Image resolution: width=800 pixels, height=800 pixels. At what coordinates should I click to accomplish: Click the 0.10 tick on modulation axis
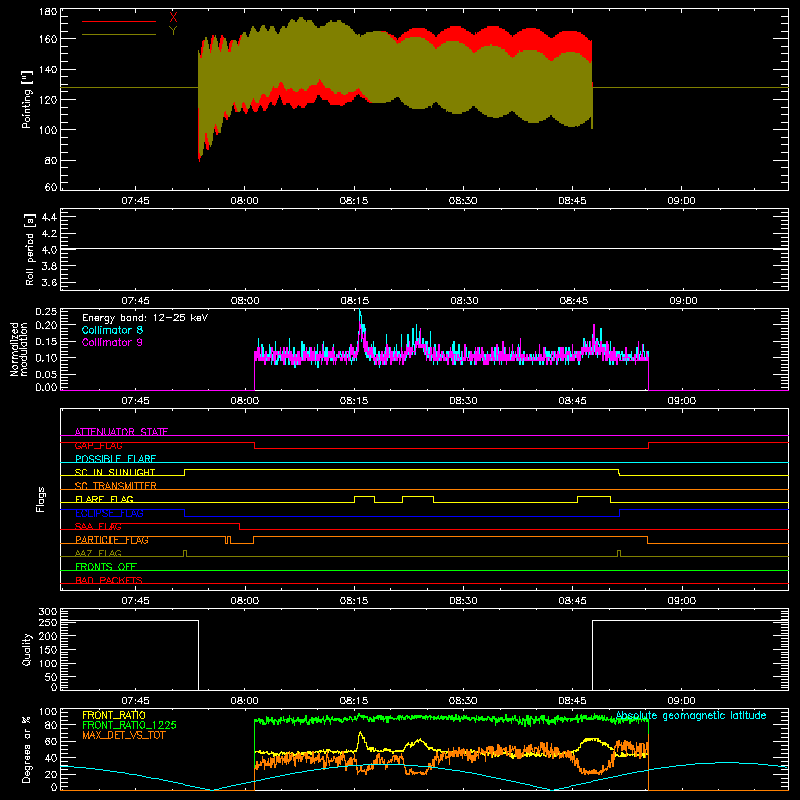[47, 357]
